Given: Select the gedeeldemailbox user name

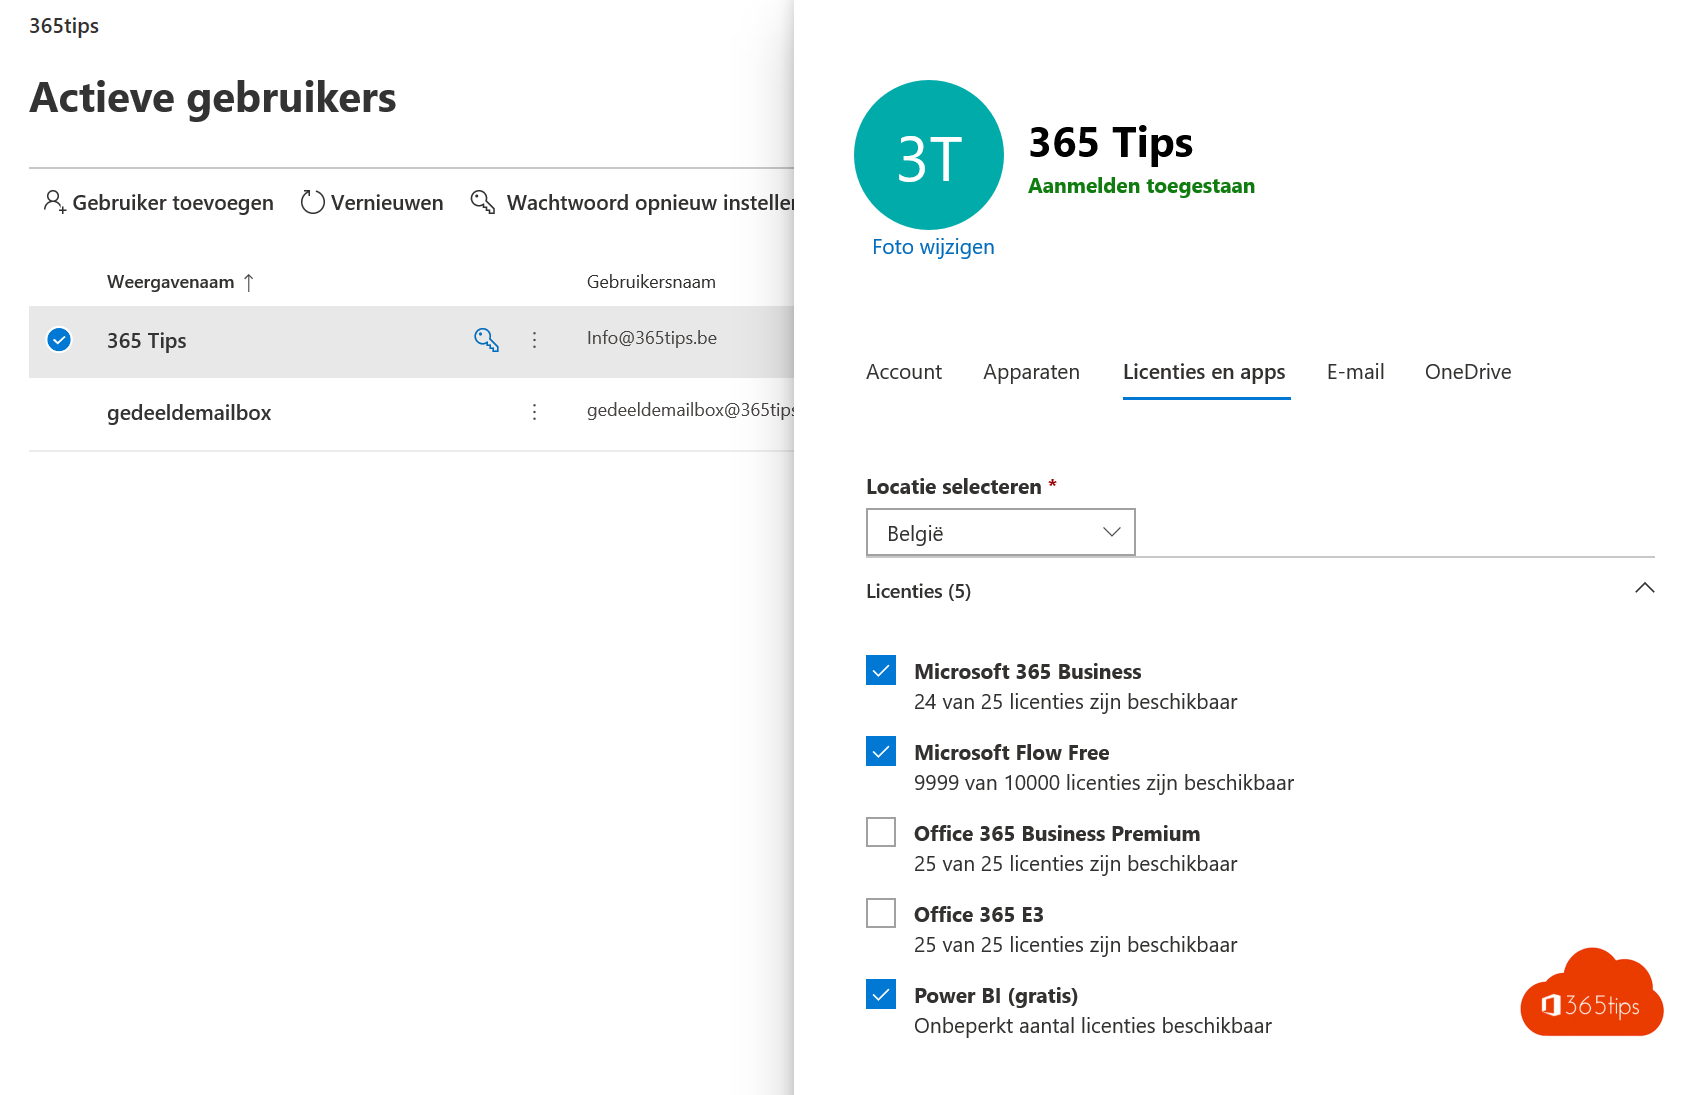Looking at the screenshot, I should click(x=189, y=413).
